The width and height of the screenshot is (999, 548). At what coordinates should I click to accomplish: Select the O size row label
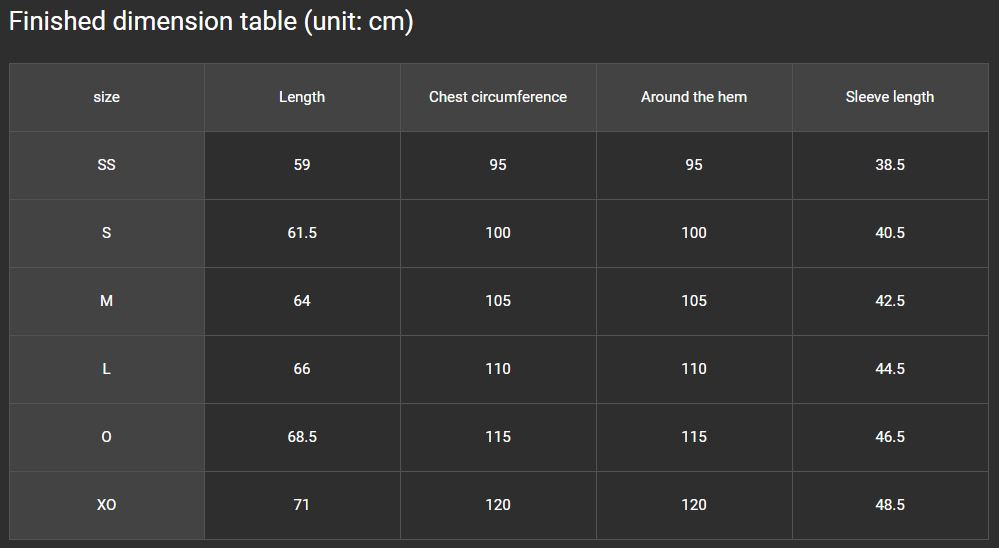[106, 436]
